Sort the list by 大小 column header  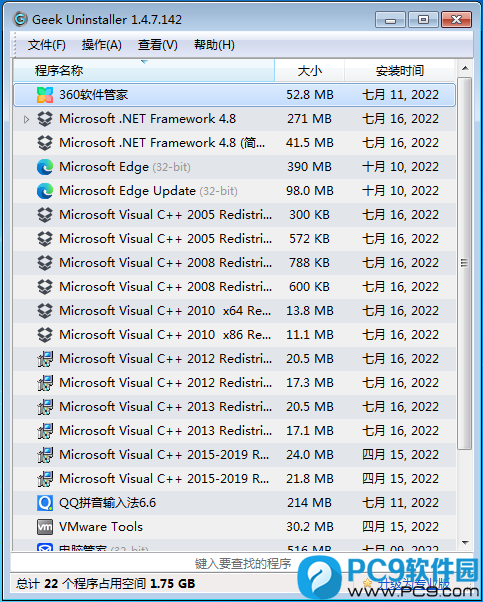(309, 71)
